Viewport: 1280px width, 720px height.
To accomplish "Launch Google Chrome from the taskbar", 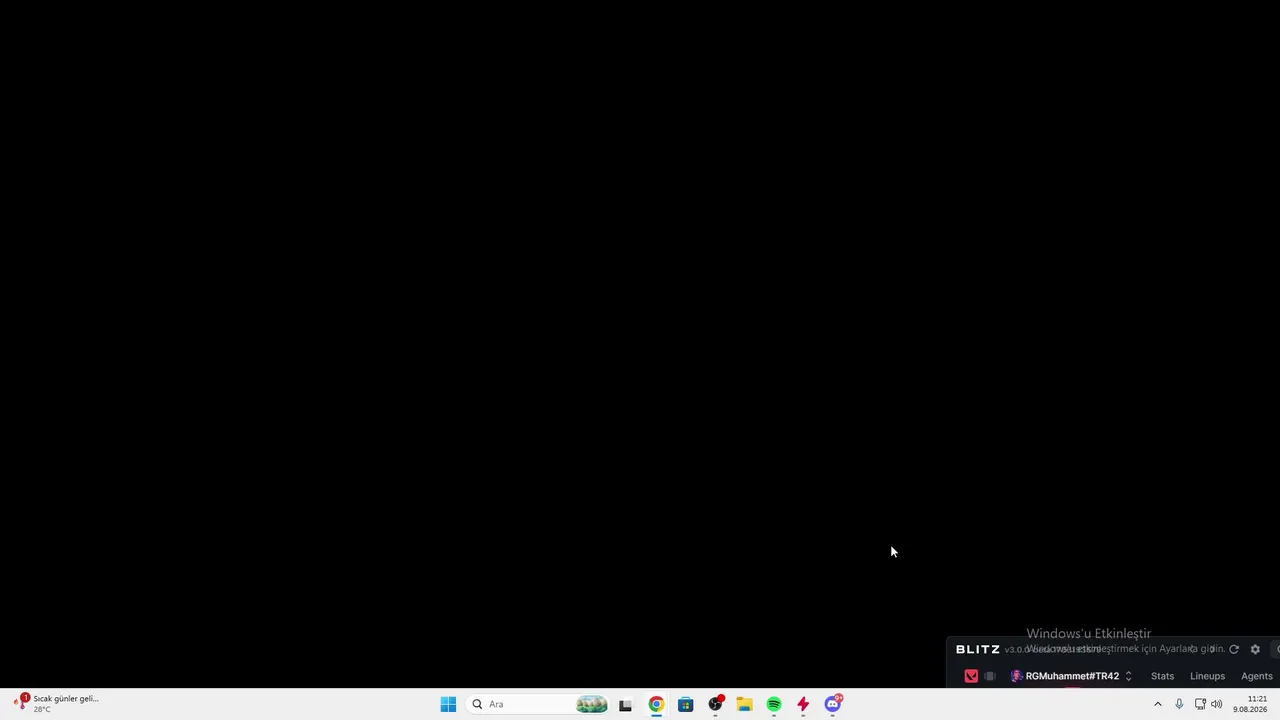I will 656,704.
